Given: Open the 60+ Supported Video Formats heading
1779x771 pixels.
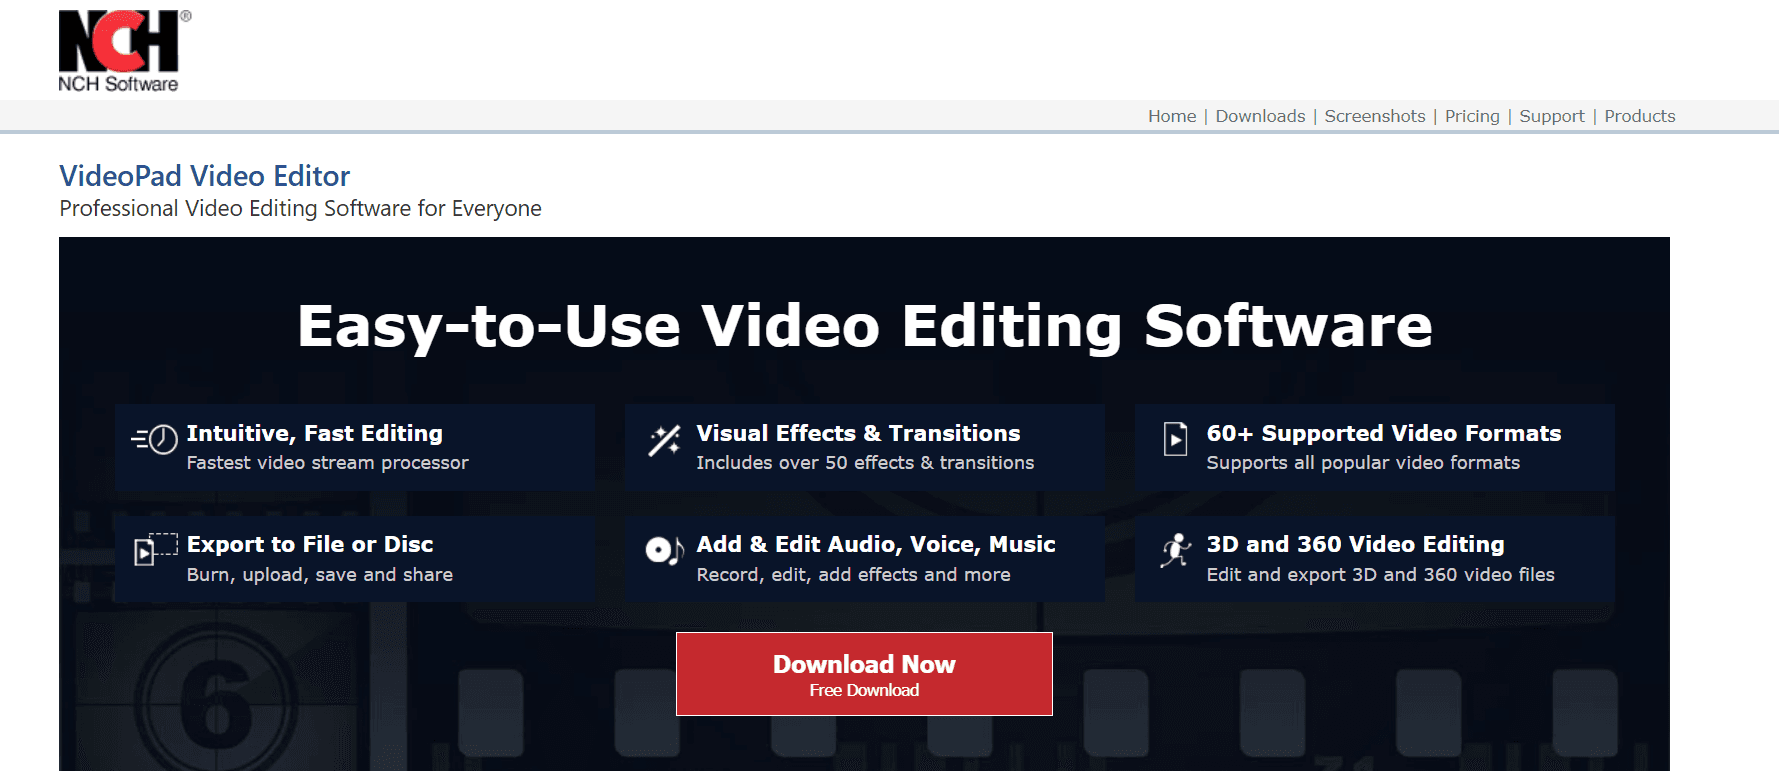Looking at the screenshot, I should (x=1383, y=433).
